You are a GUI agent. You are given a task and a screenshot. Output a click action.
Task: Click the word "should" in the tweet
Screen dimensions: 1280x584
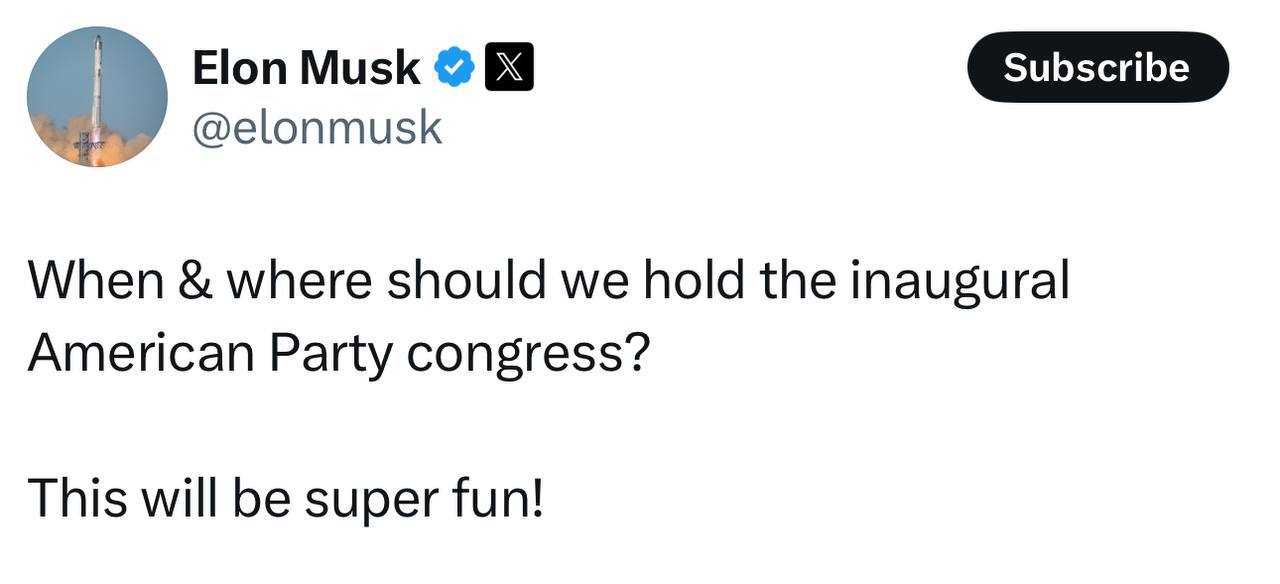point(466,279)
